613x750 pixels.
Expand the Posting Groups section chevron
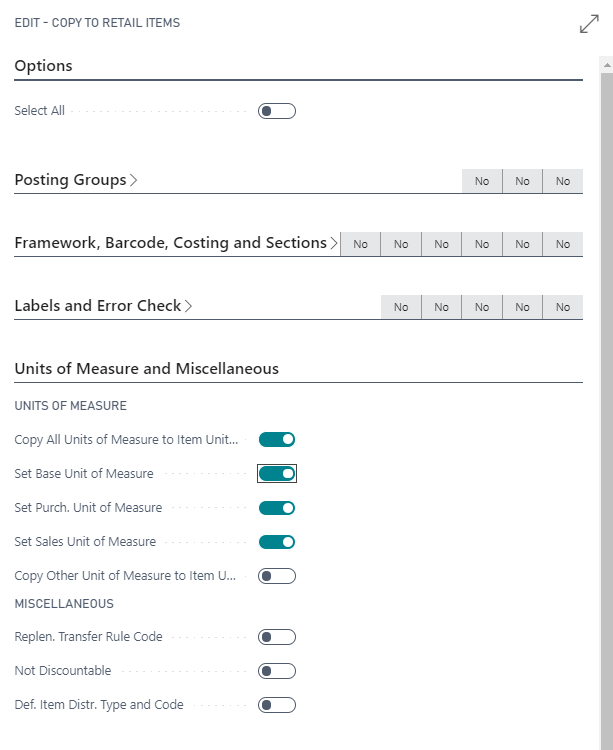coord(134,180)
